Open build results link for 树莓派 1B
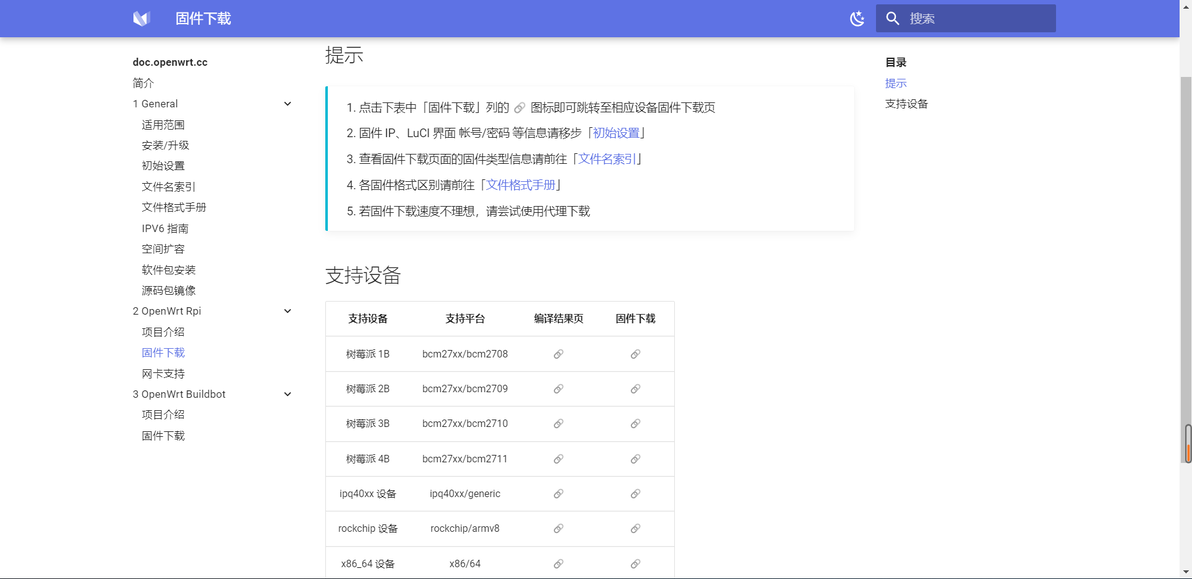This screenshot has height=579, width=1192. (558, 354)
